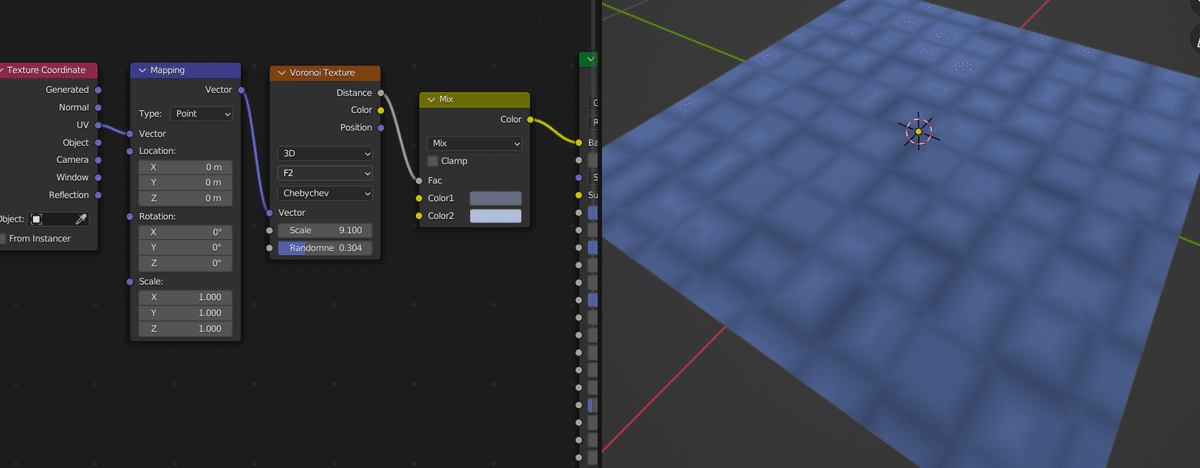Click the Mapping node Vector input socket
This screenshot has width=1200, height=468.
coord(130,133)
